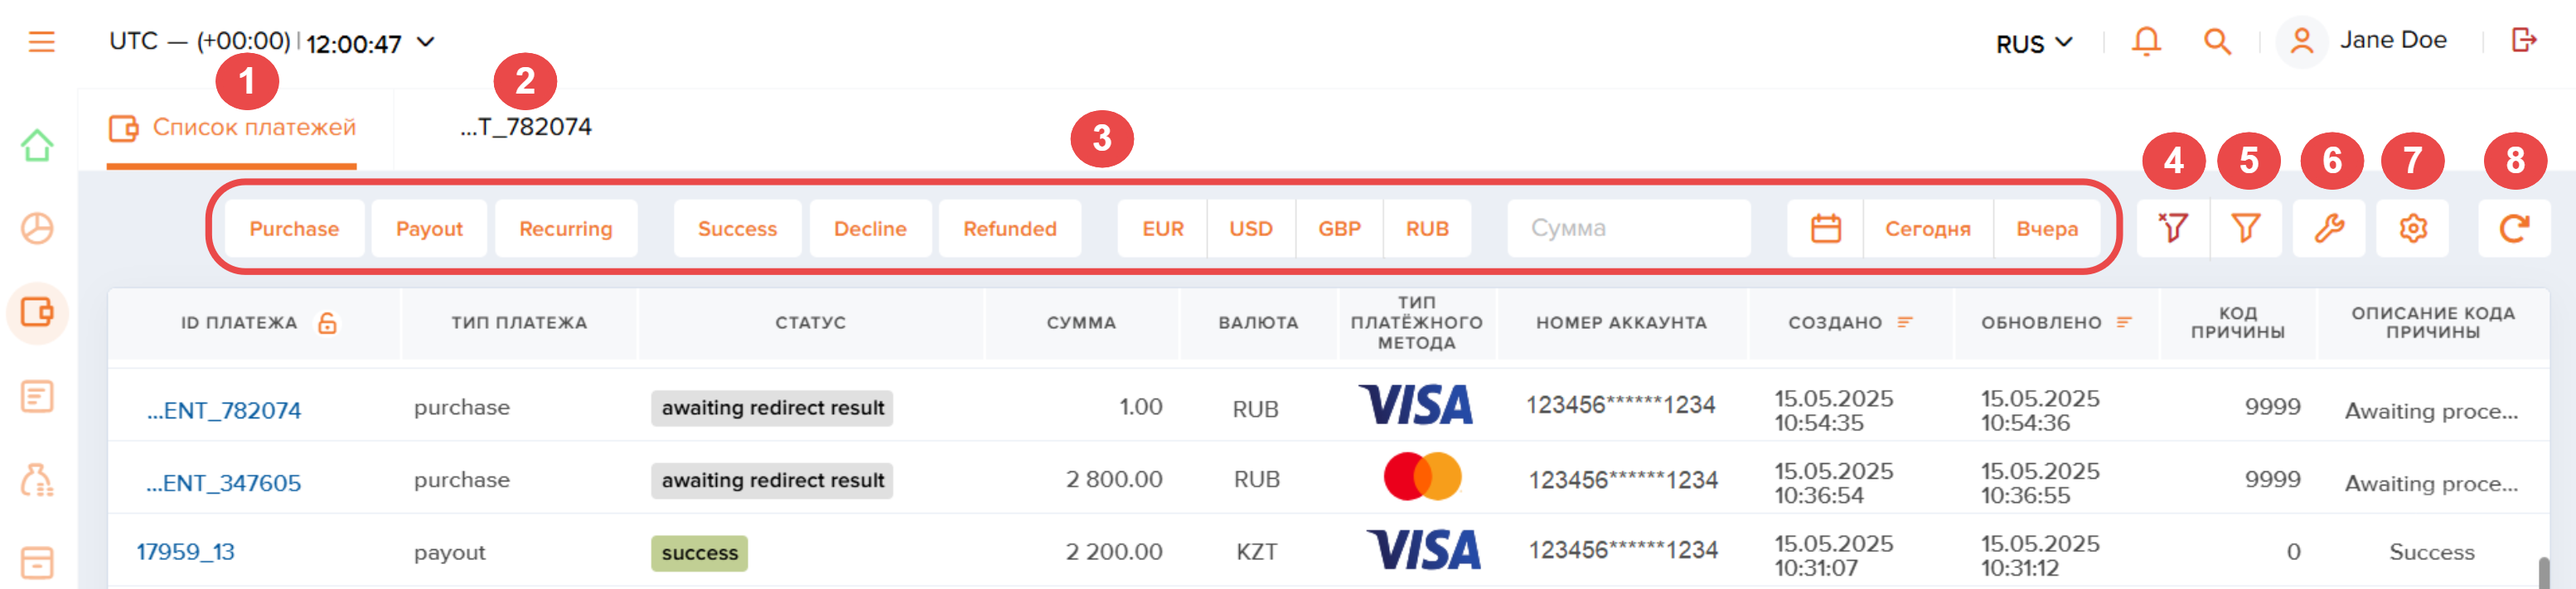Open payment ...ENT_347605 link
Viewport: 2576px width, 589px height.
click(224, 483)
